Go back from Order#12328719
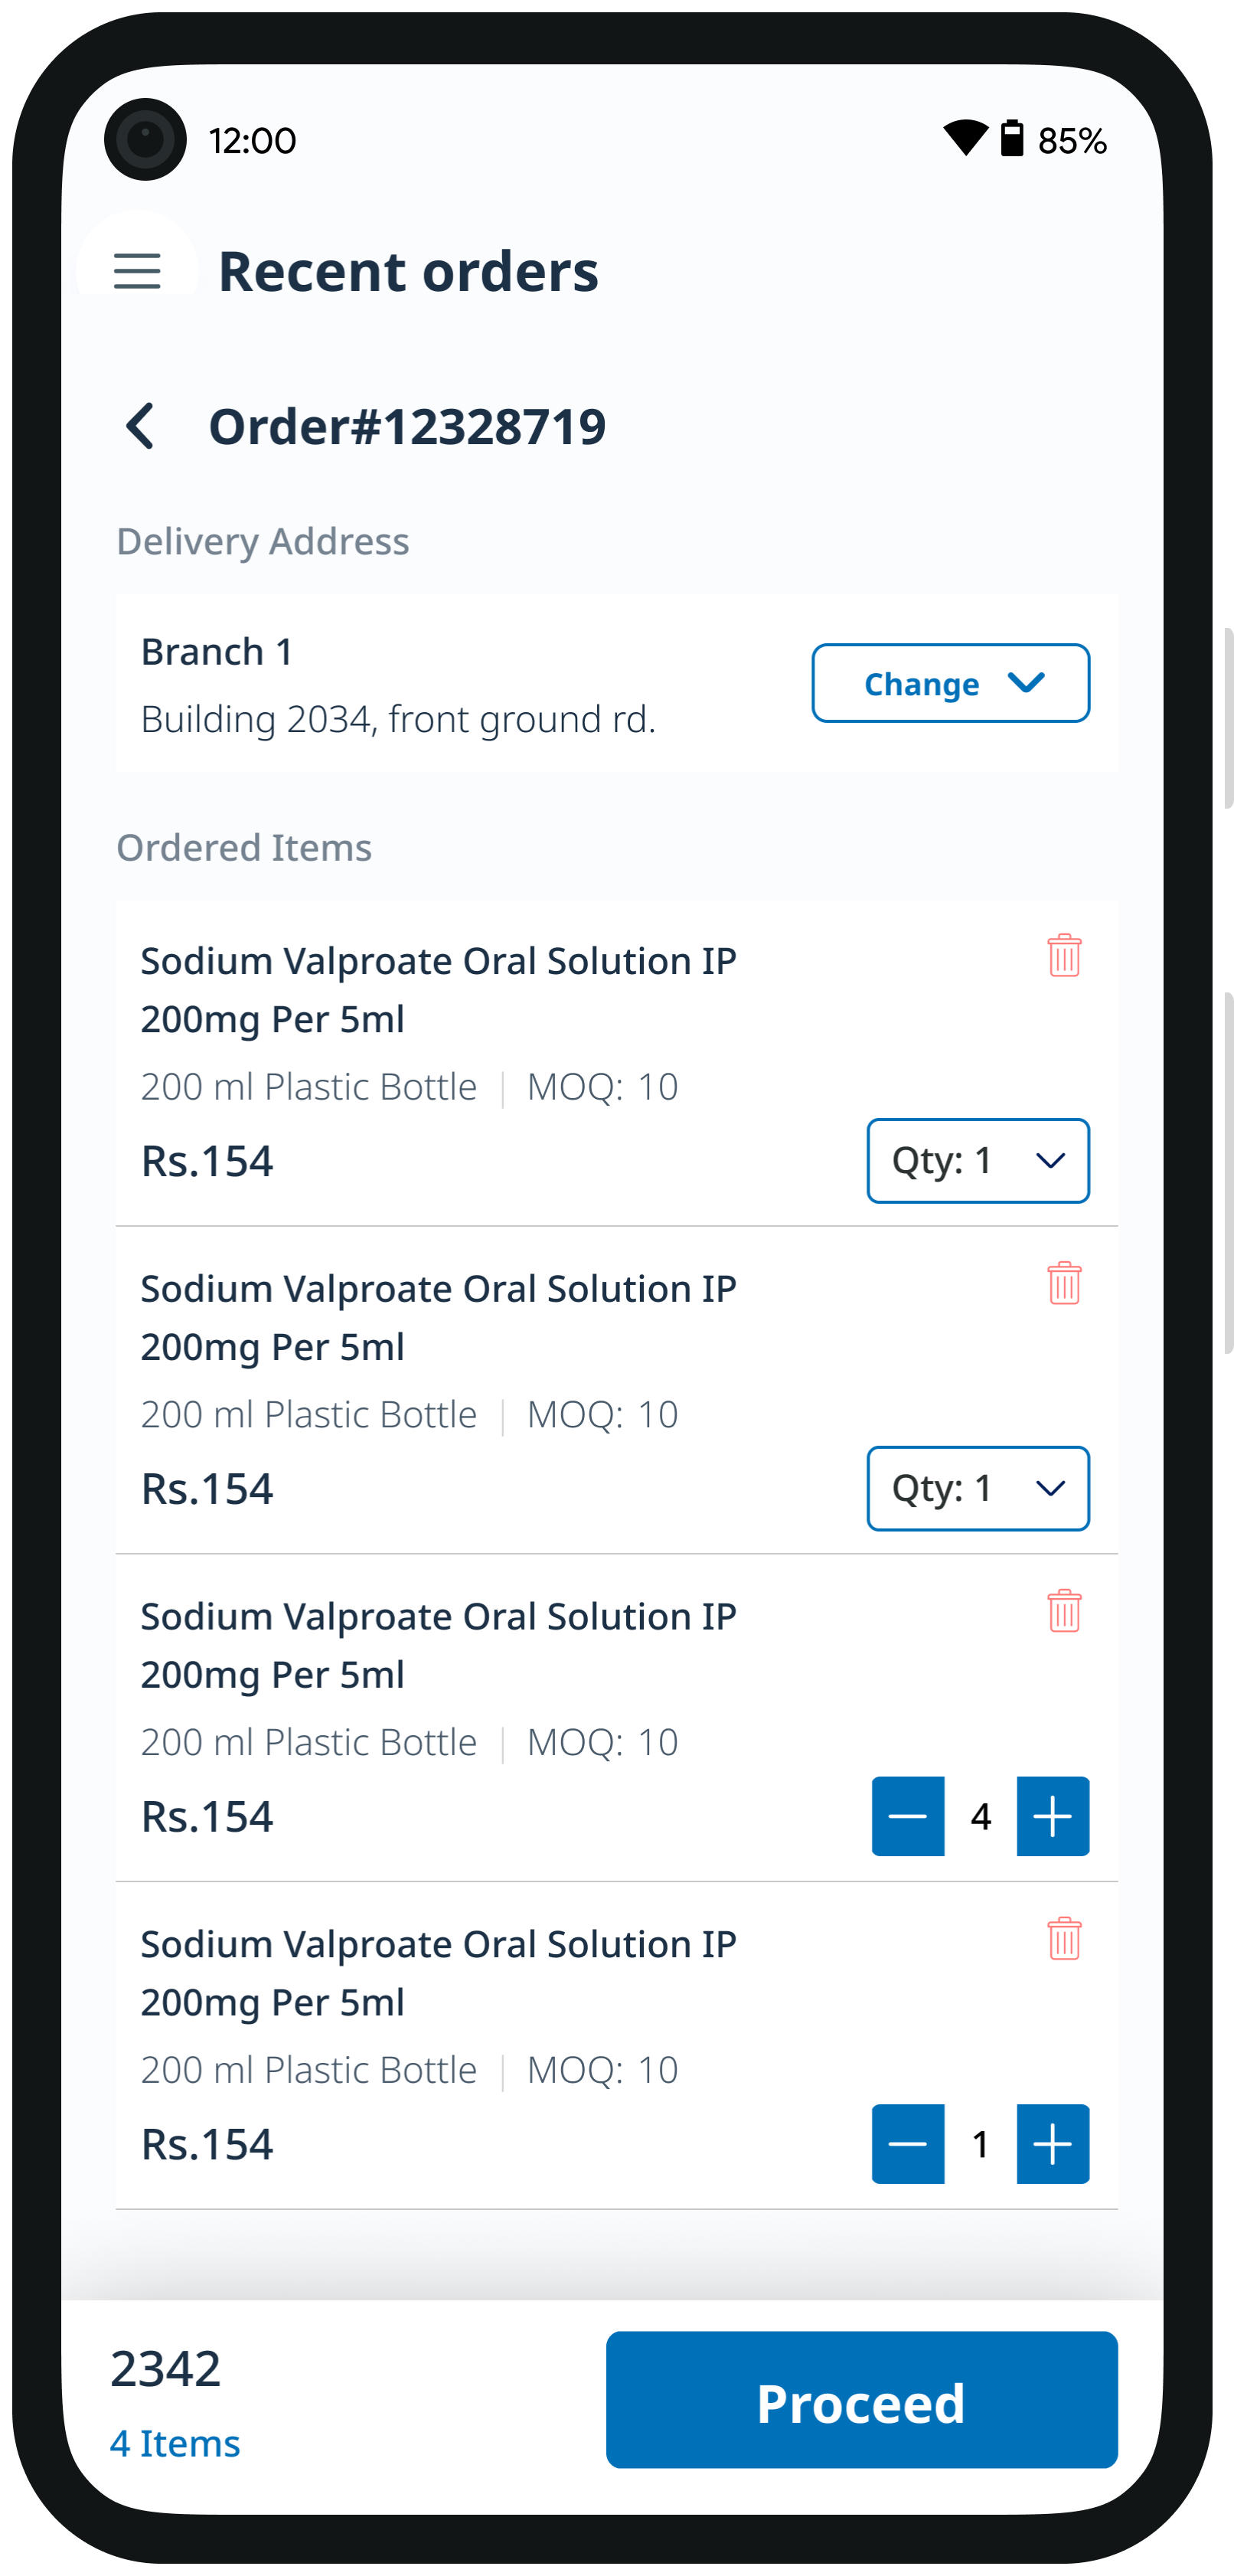The width and height of the screenshot is (1234, 2576). 141,427
